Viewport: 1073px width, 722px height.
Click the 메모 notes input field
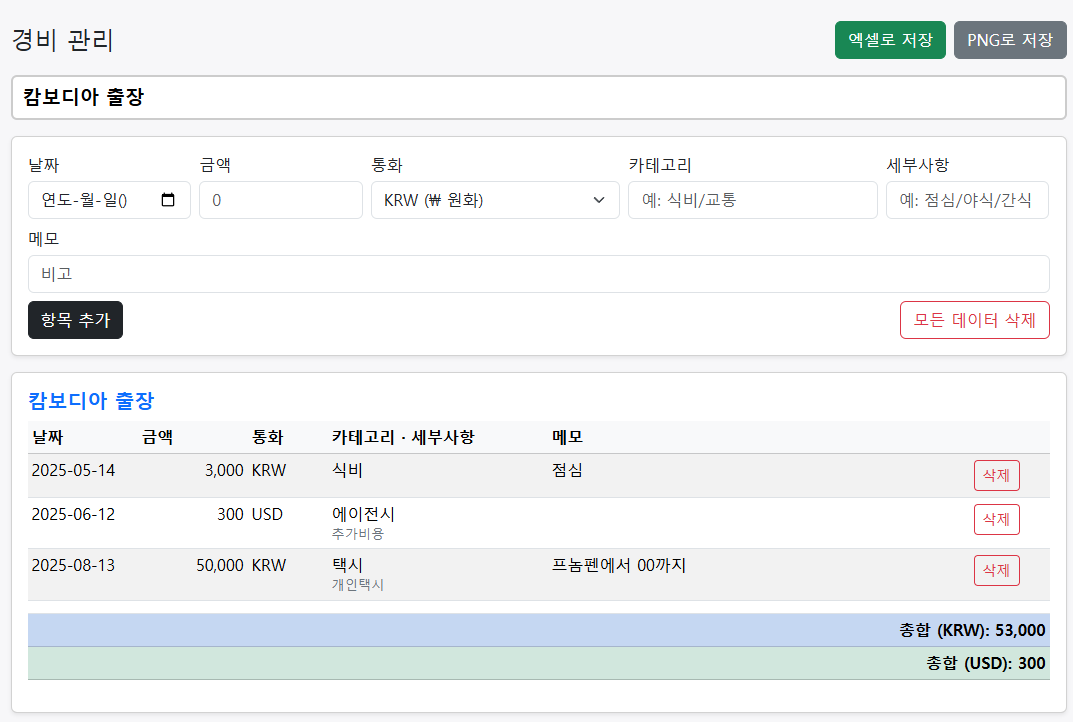(x=538, y=274)
